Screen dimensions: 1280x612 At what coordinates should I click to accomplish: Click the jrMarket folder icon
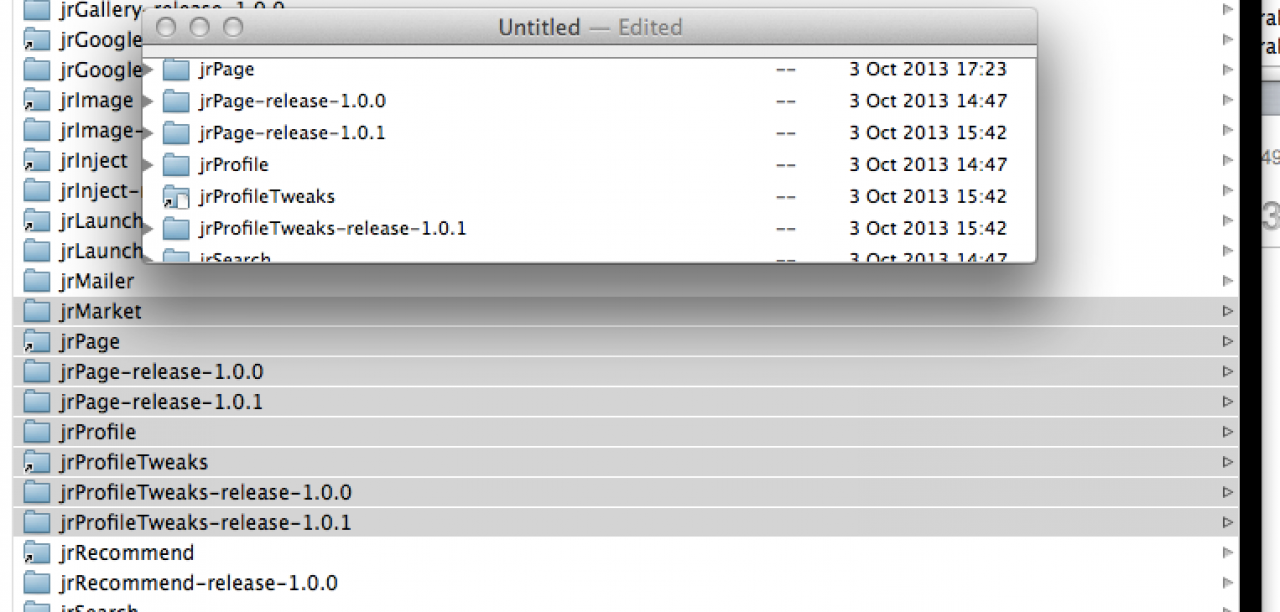[36, 311]
